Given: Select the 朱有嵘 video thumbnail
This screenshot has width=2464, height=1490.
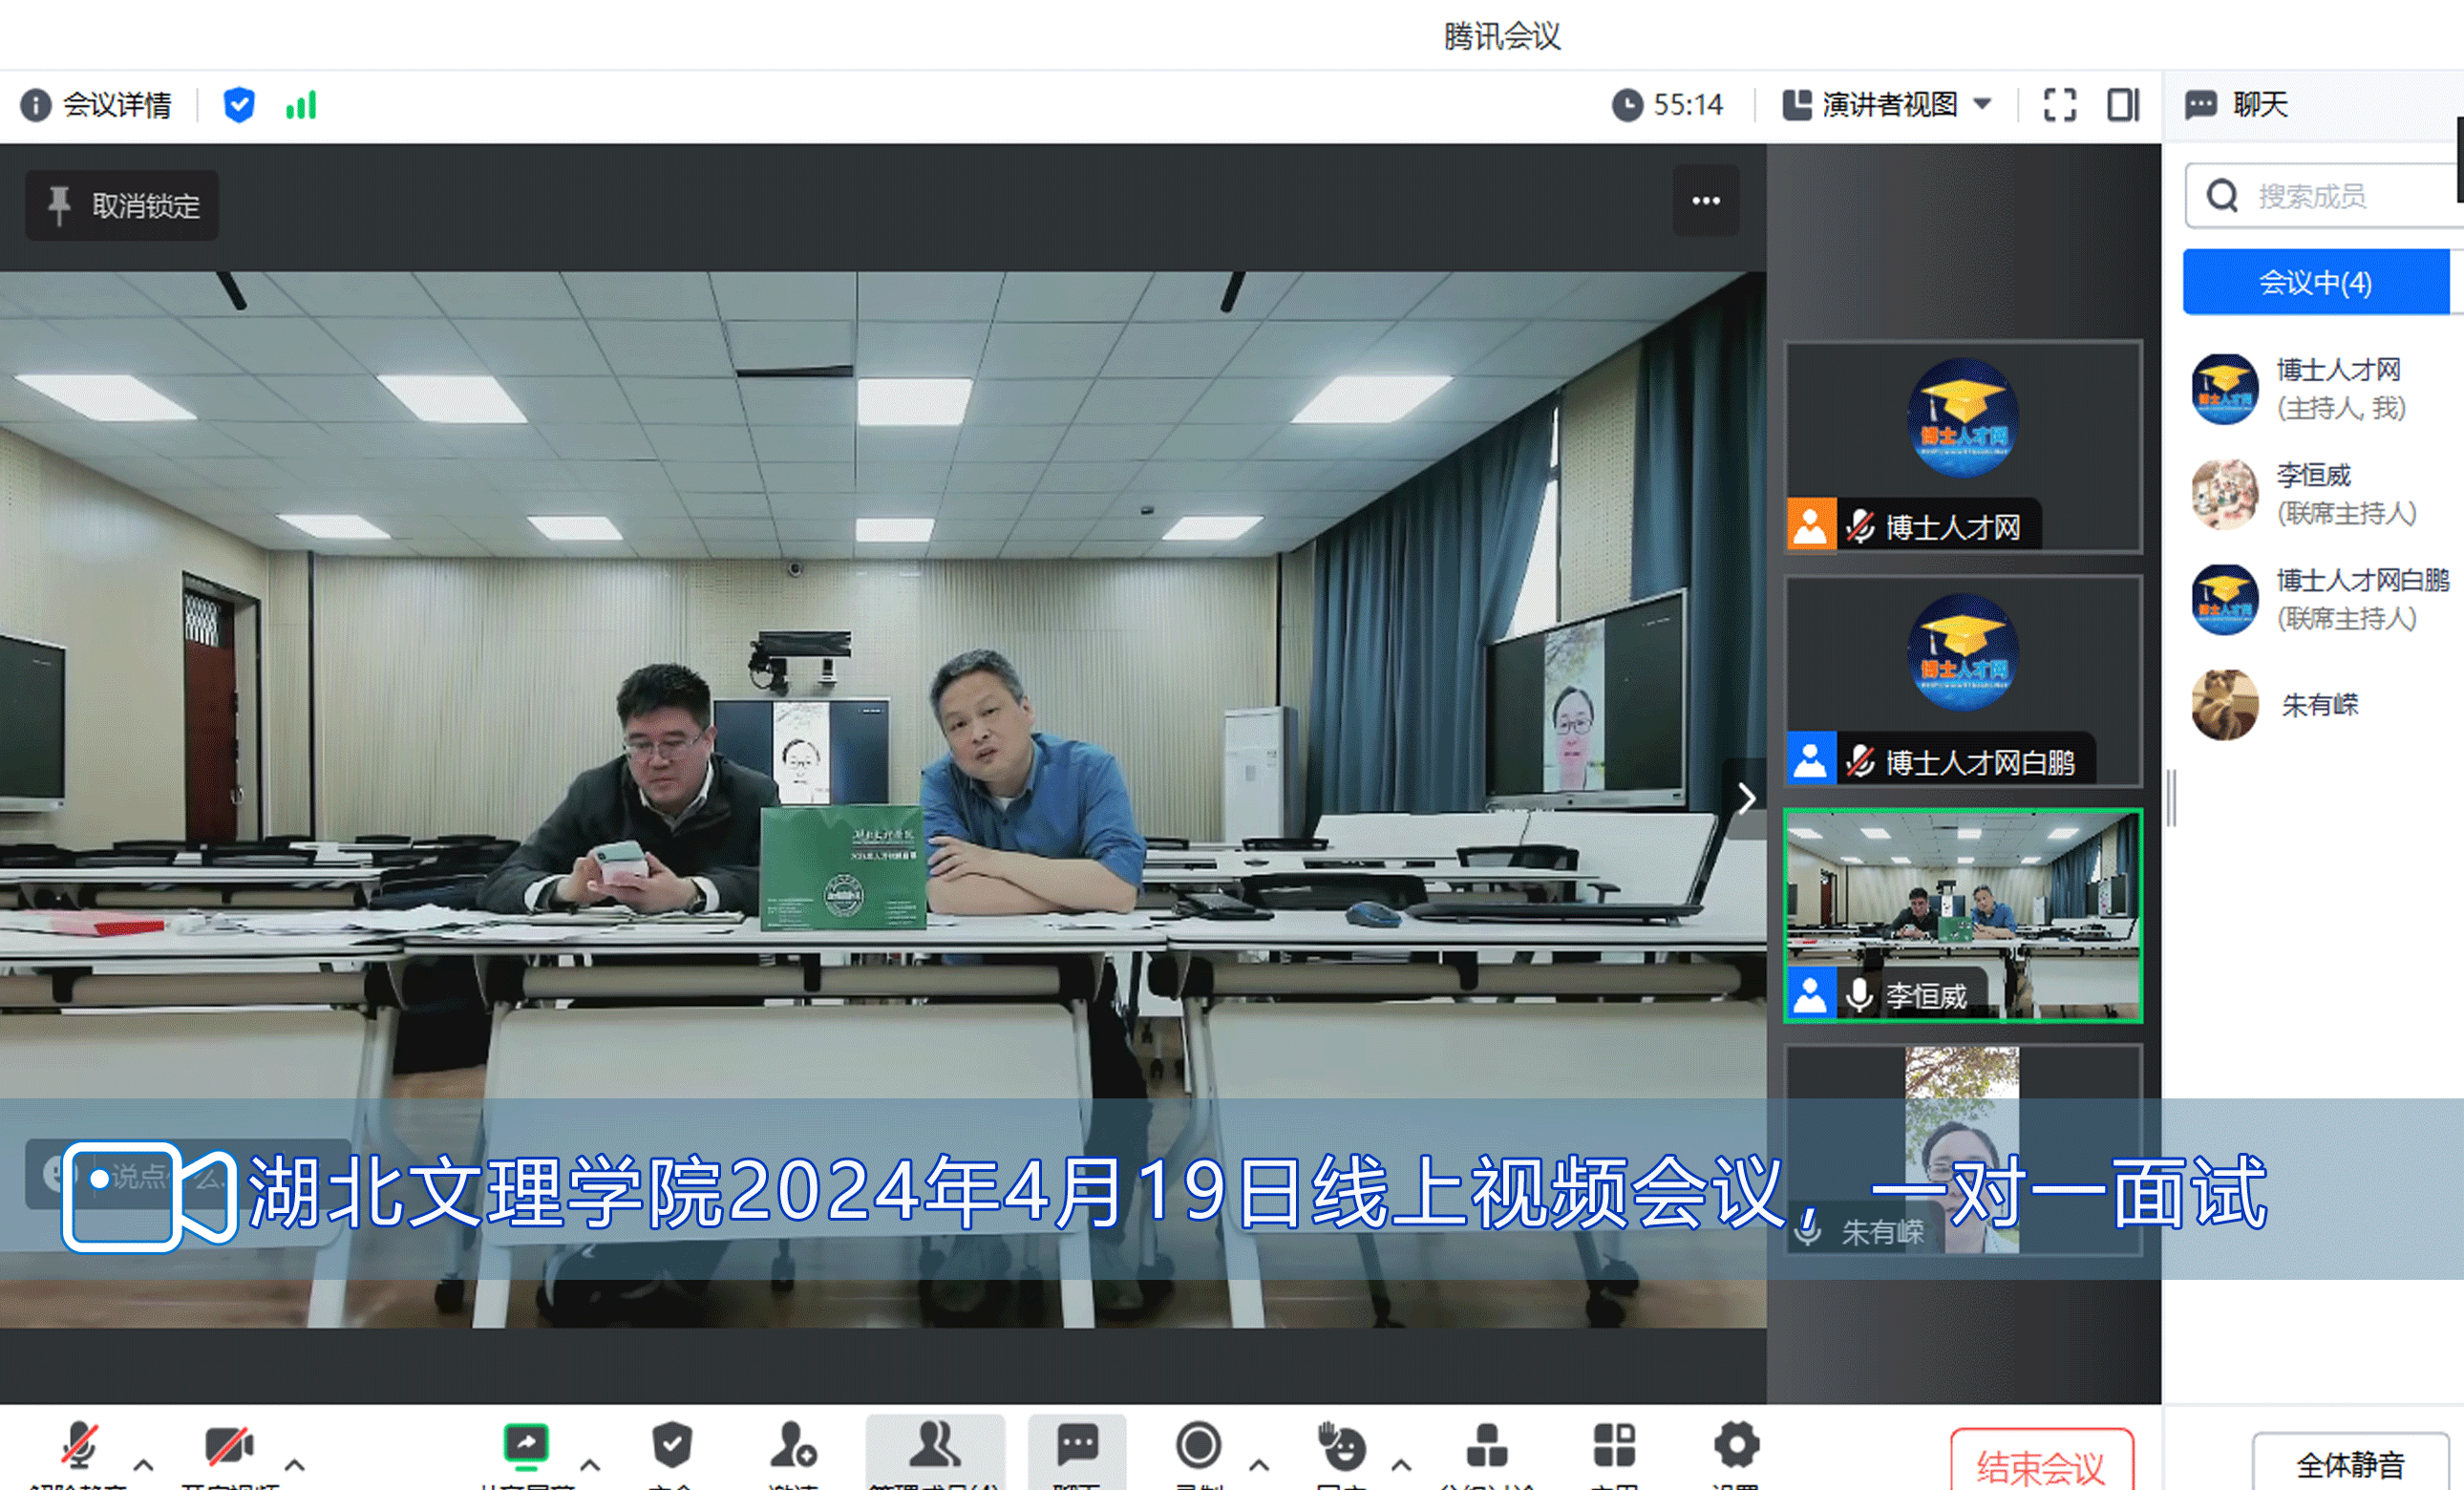Looking at the screenshot, I should point(1963,1150).
